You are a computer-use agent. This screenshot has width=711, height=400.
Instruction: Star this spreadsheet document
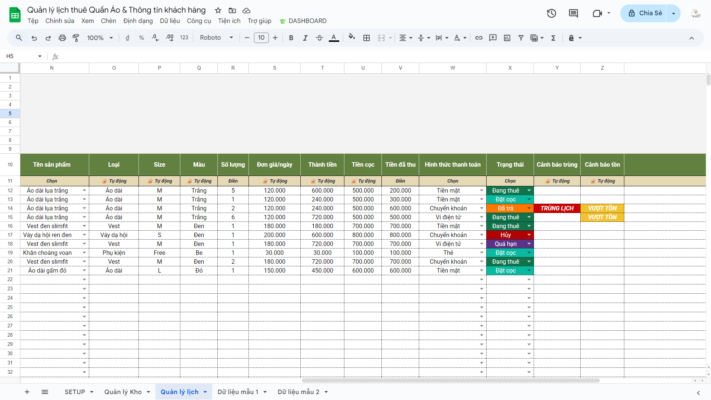tap(218, 9)
